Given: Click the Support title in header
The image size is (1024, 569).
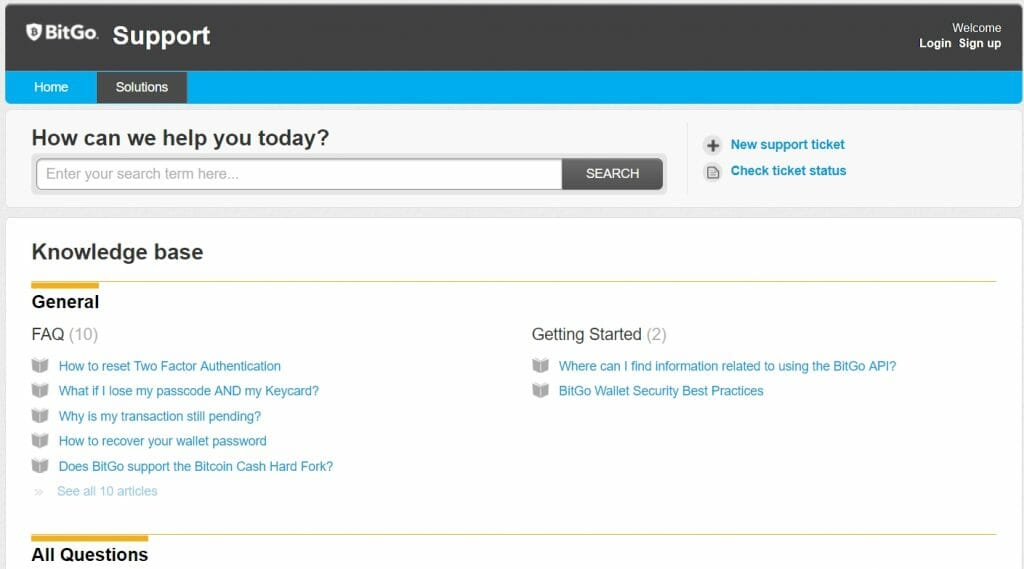Looking at the screenshot, I should coord(161,35).
